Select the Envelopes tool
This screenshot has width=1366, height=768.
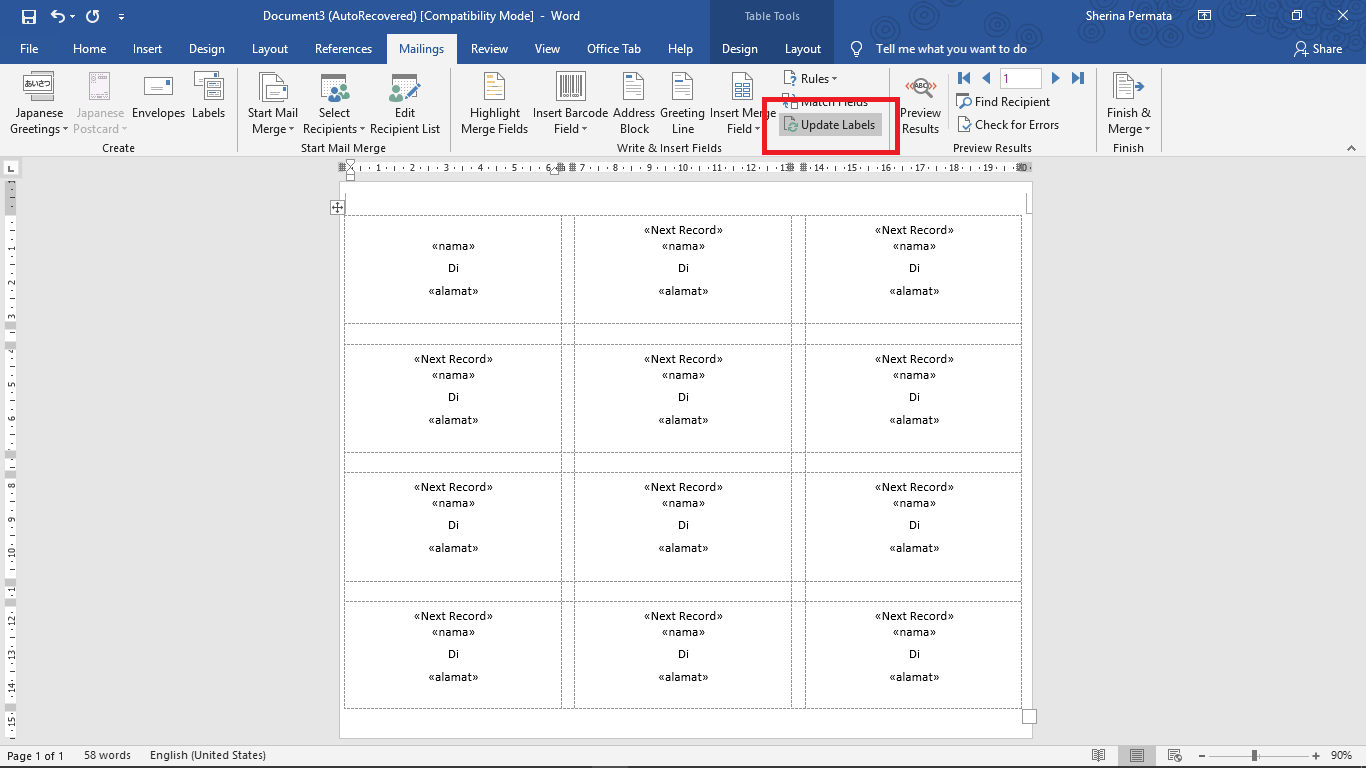tap(158, 100)
